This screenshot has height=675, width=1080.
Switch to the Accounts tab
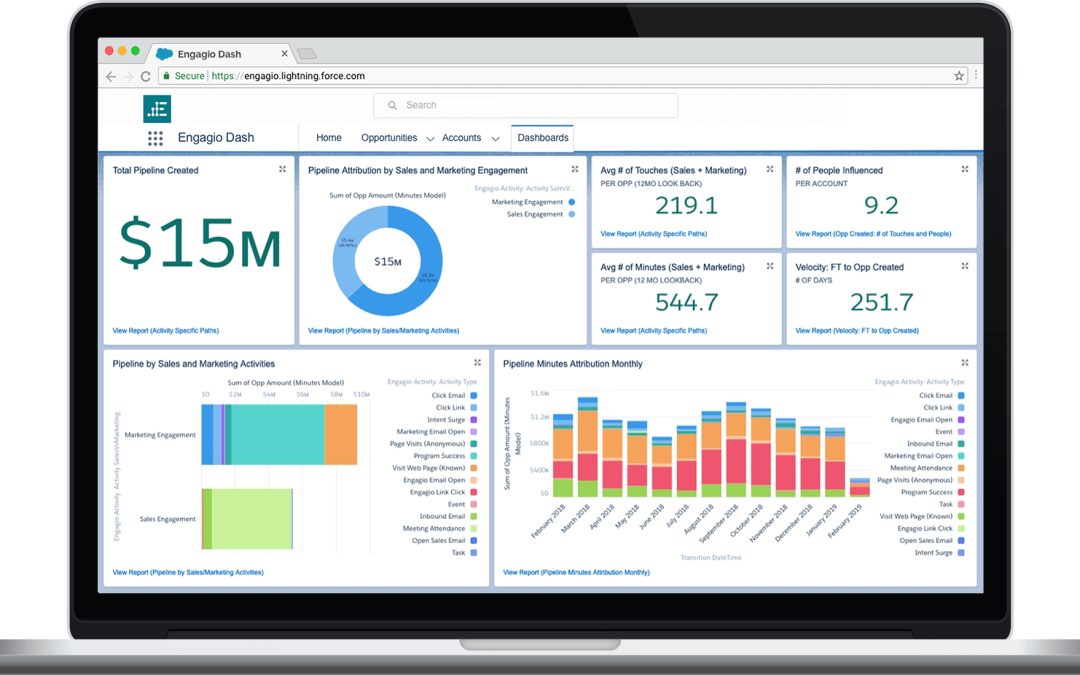pos(461,138)
